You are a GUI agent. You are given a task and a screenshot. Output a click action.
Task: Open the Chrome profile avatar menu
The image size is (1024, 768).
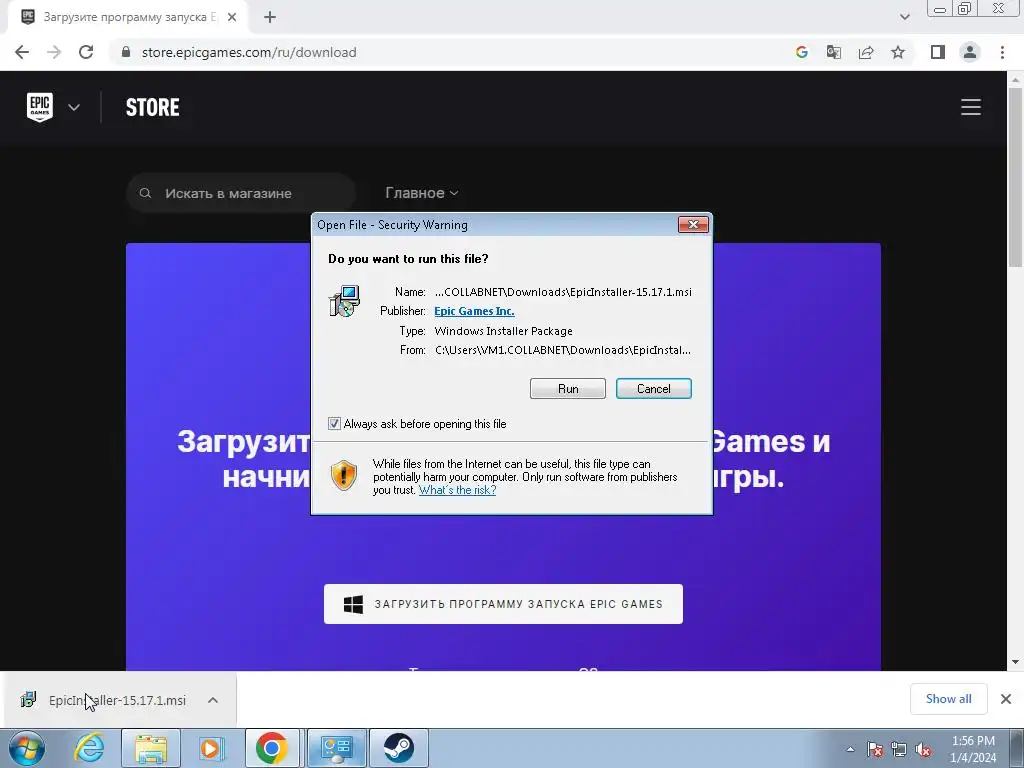(970, 52)
